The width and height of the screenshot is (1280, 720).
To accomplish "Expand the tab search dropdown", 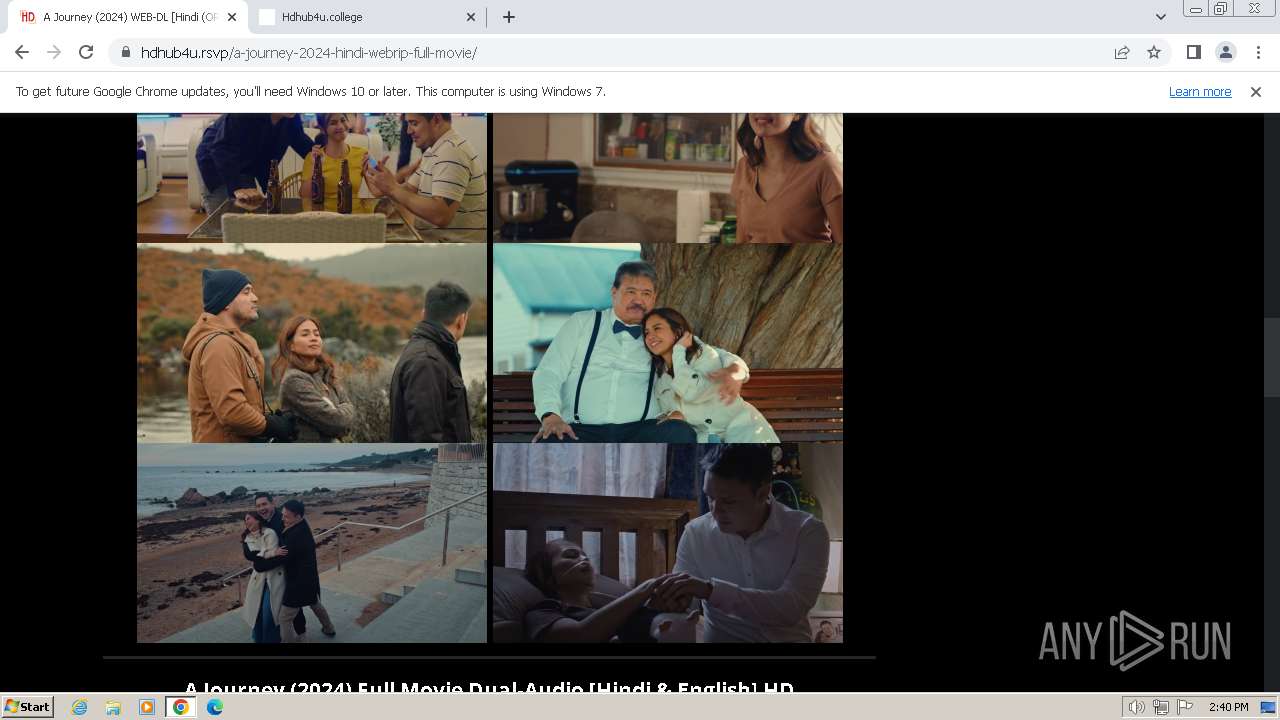I will pyautogui.click(x=1160, y=17).
